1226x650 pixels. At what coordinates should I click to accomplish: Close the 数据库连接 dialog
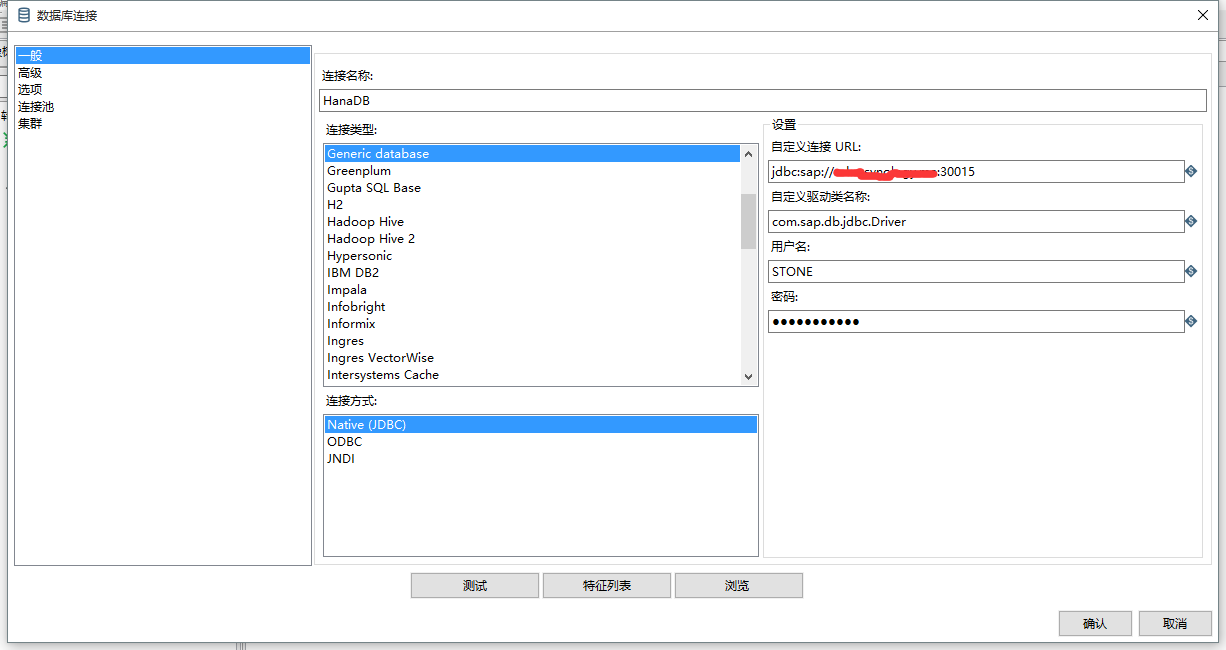[1202, 14]
